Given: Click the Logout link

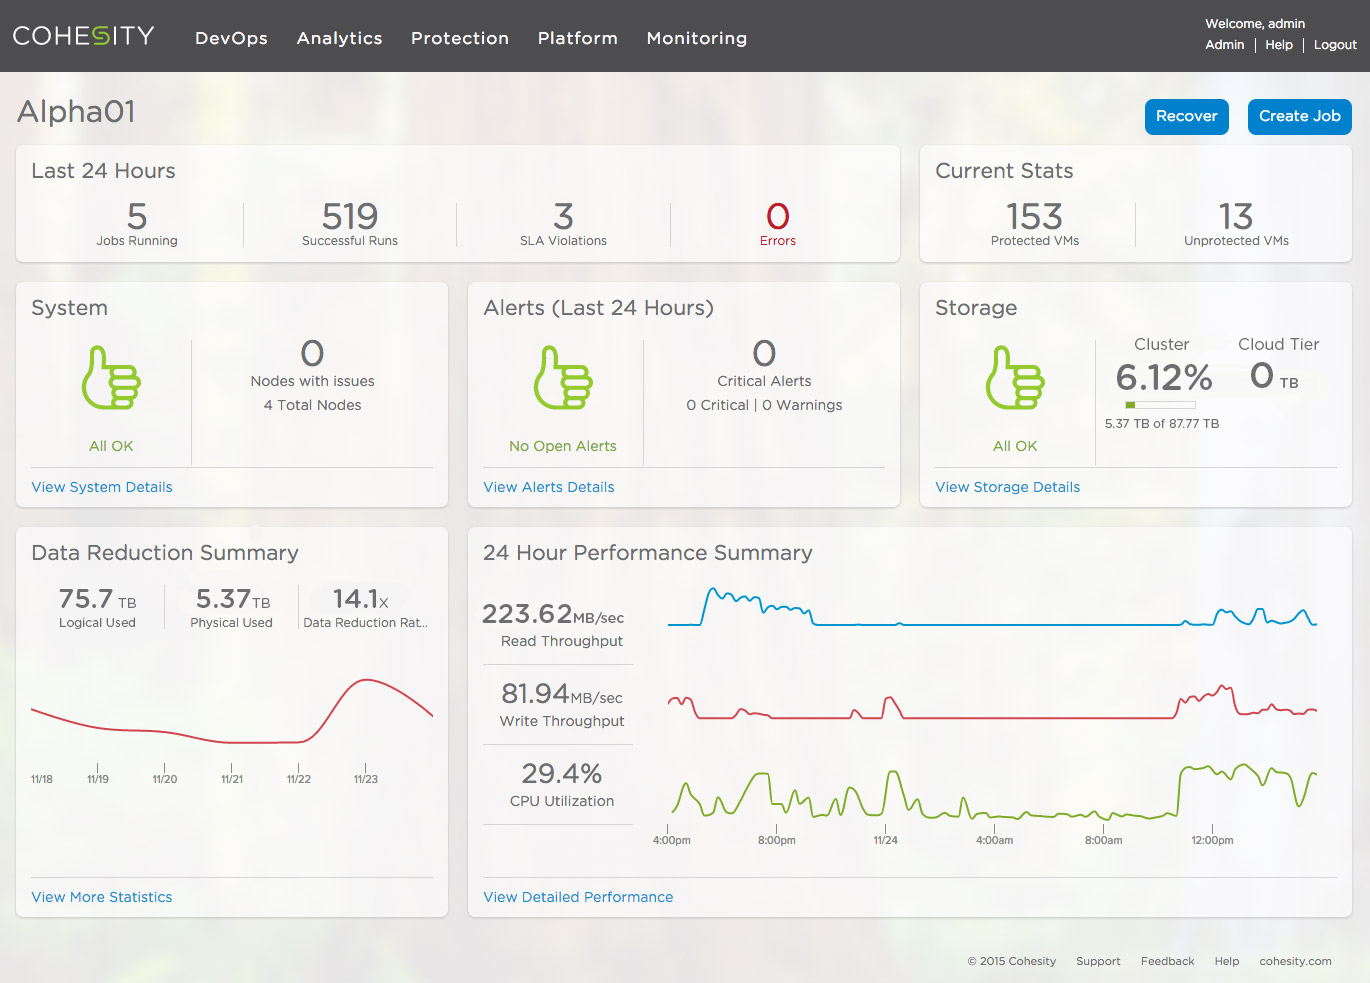Looking at the screenshot, I should [x=1335, y=45].
